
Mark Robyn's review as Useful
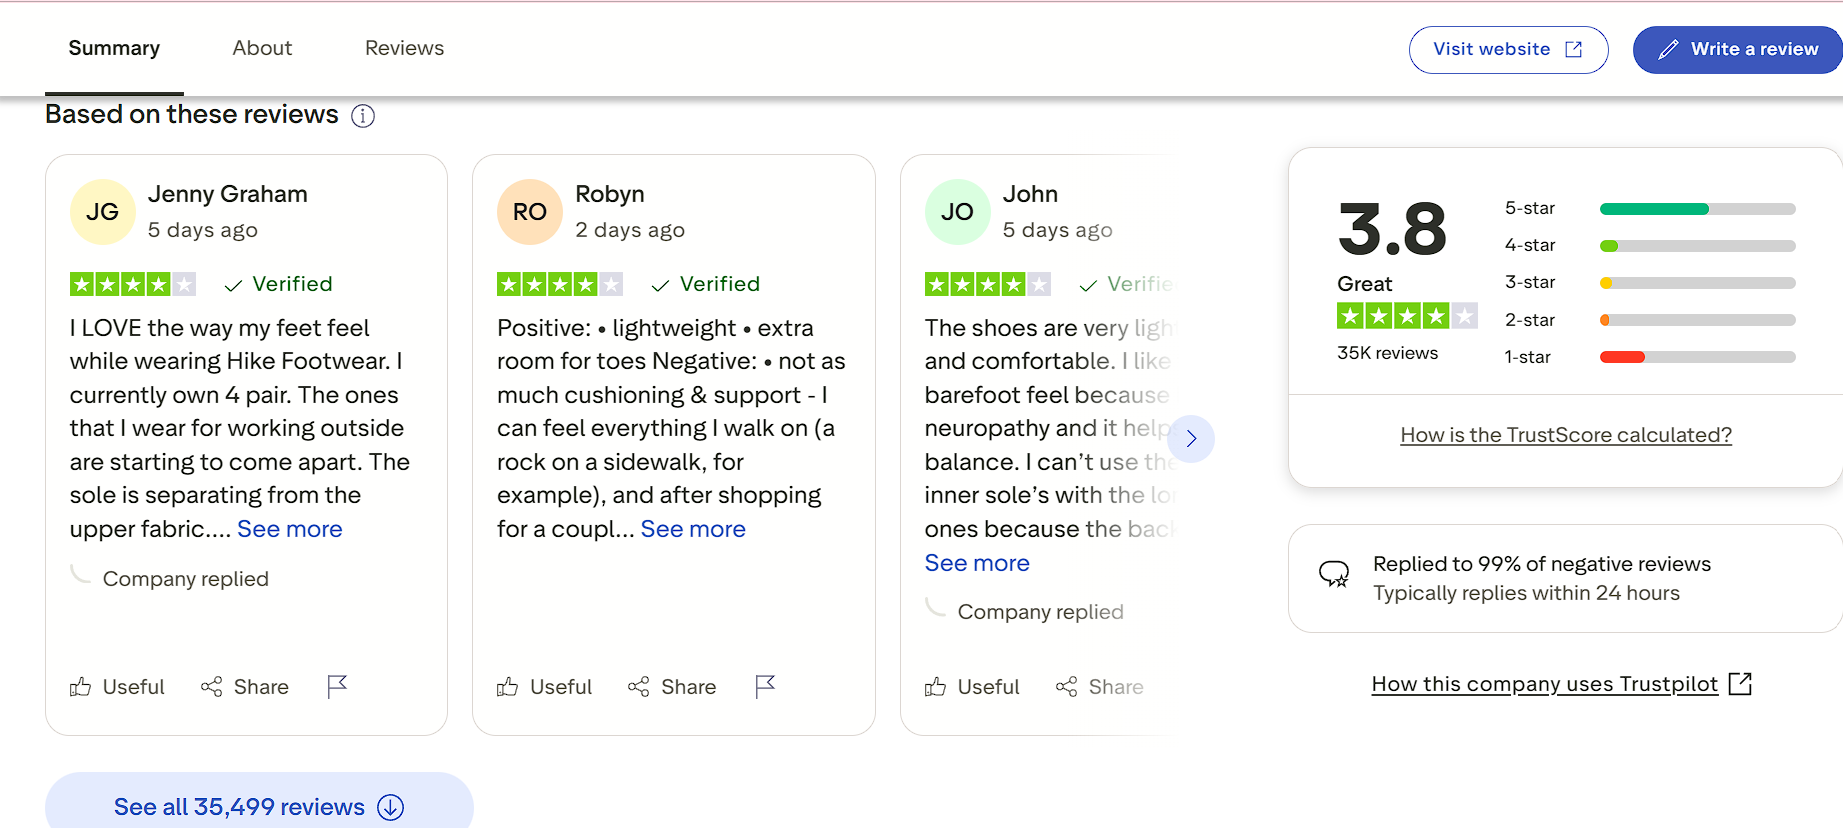click(x=545, y=687)
